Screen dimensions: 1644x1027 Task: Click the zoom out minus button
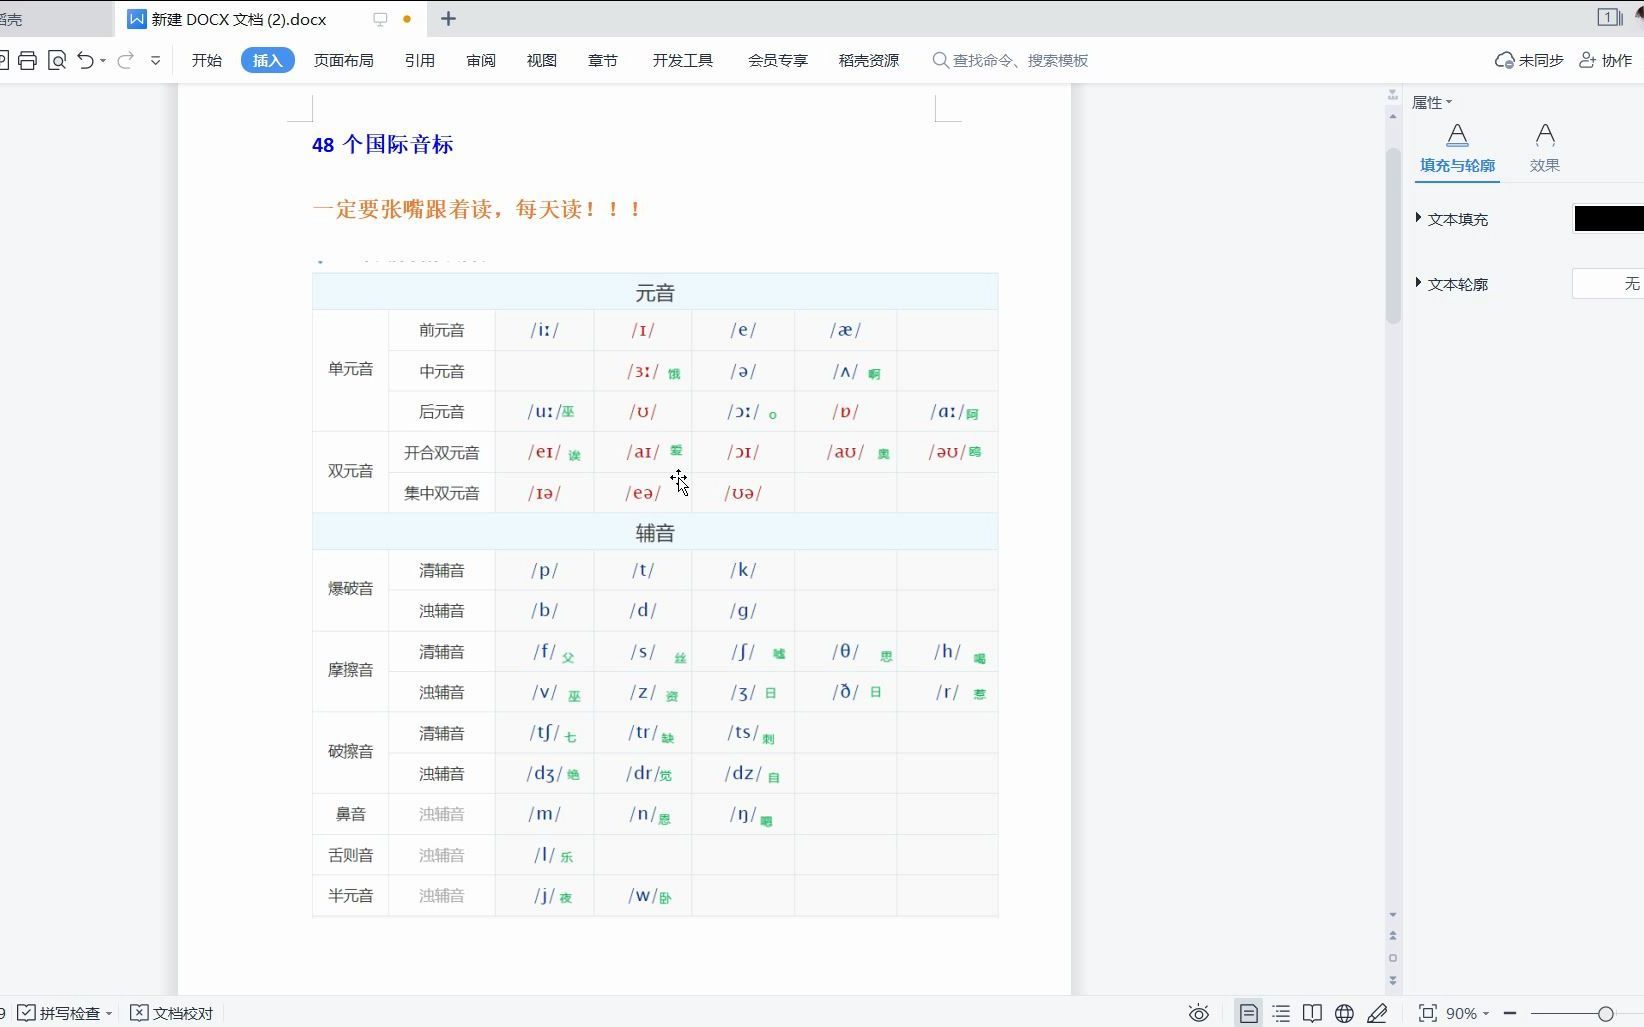click(1510, 1013)
